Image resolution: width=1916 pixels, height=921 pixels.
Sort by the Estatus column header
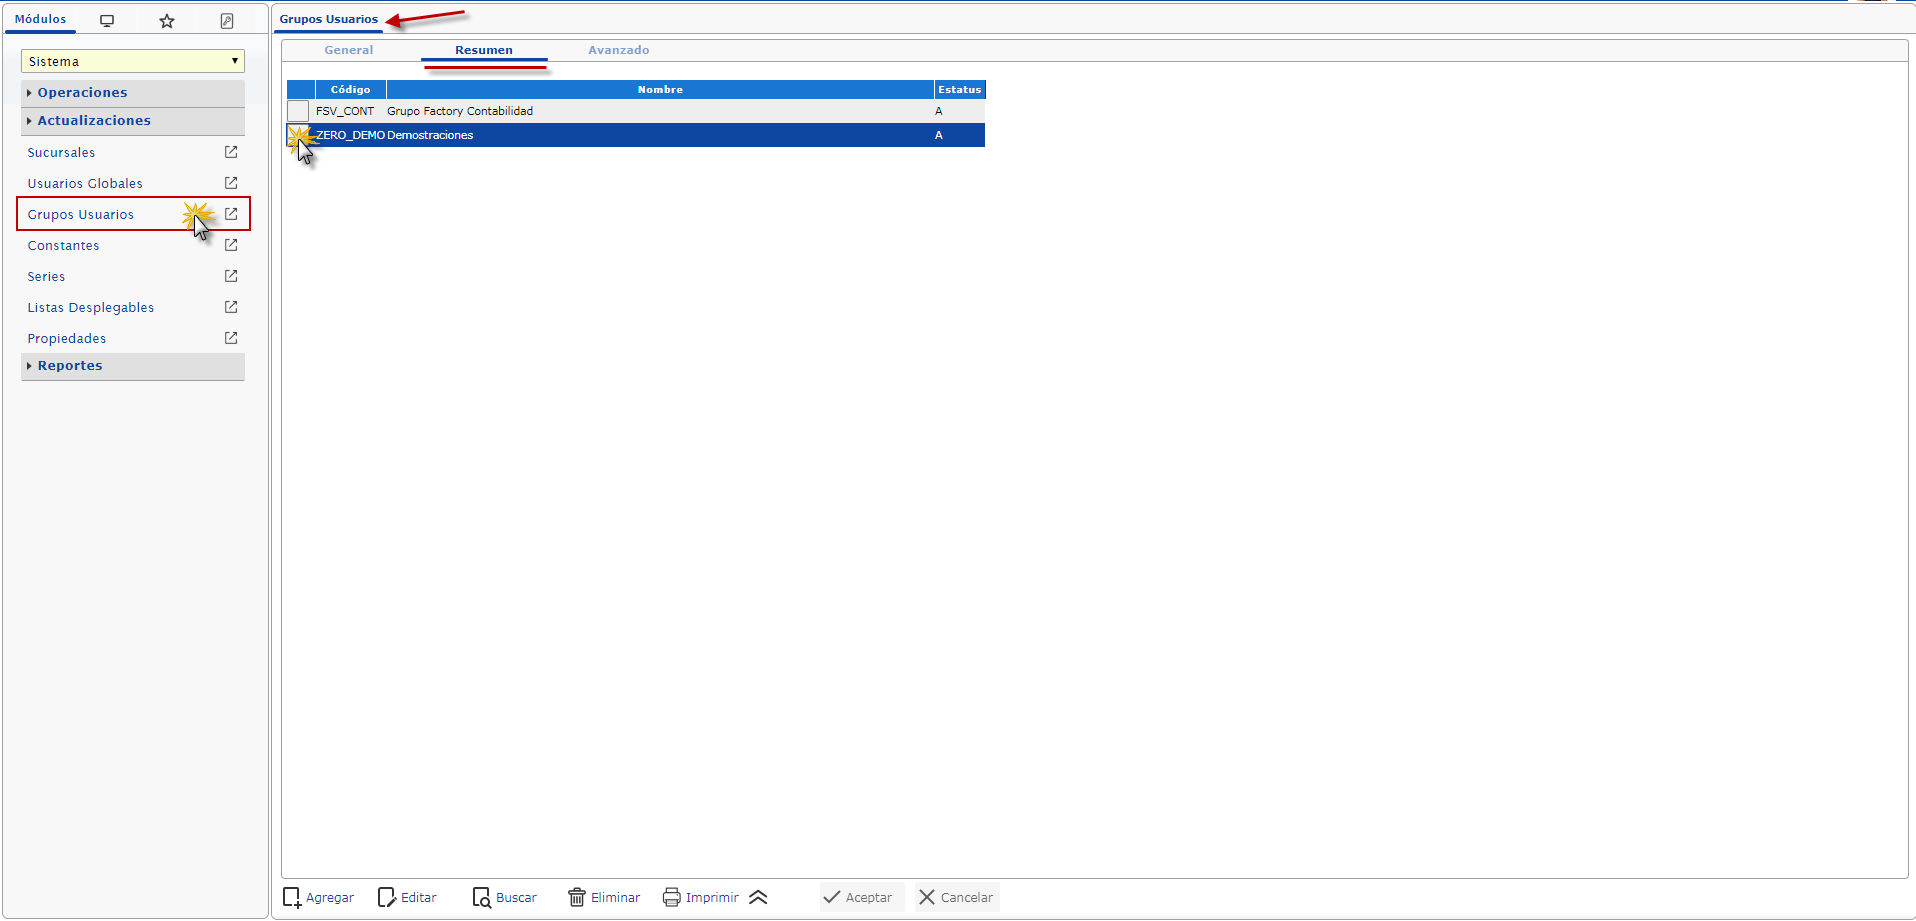[x=960, y=90]
